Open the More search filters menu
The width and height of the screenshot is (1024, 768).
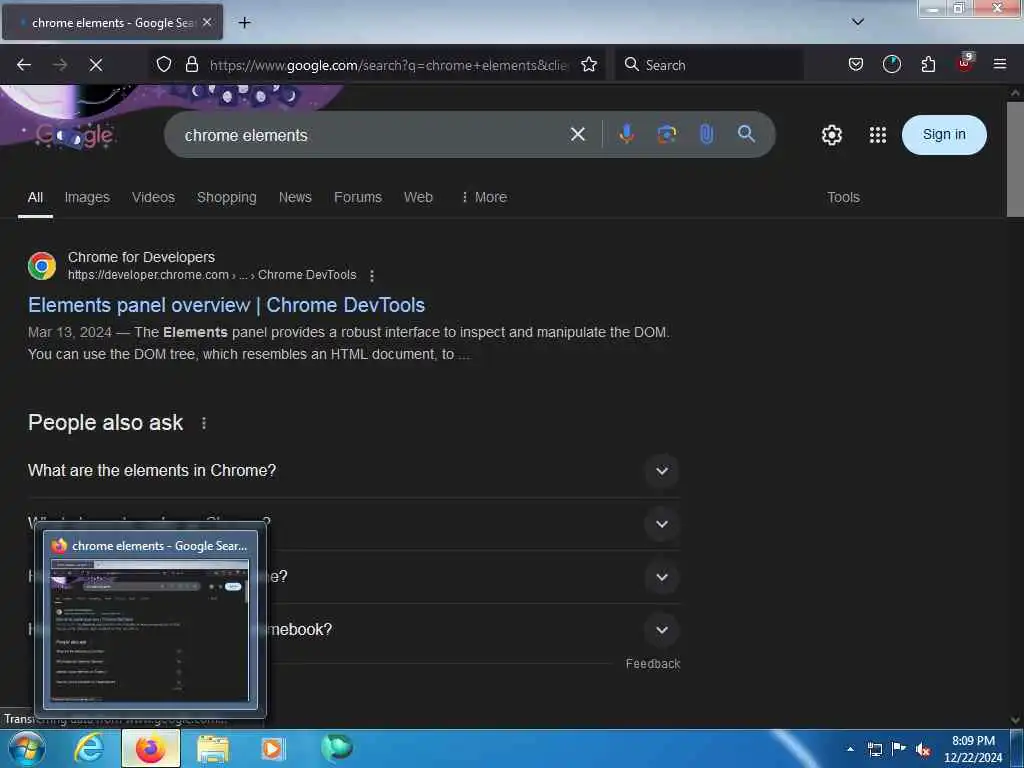[x=484, y=197]
